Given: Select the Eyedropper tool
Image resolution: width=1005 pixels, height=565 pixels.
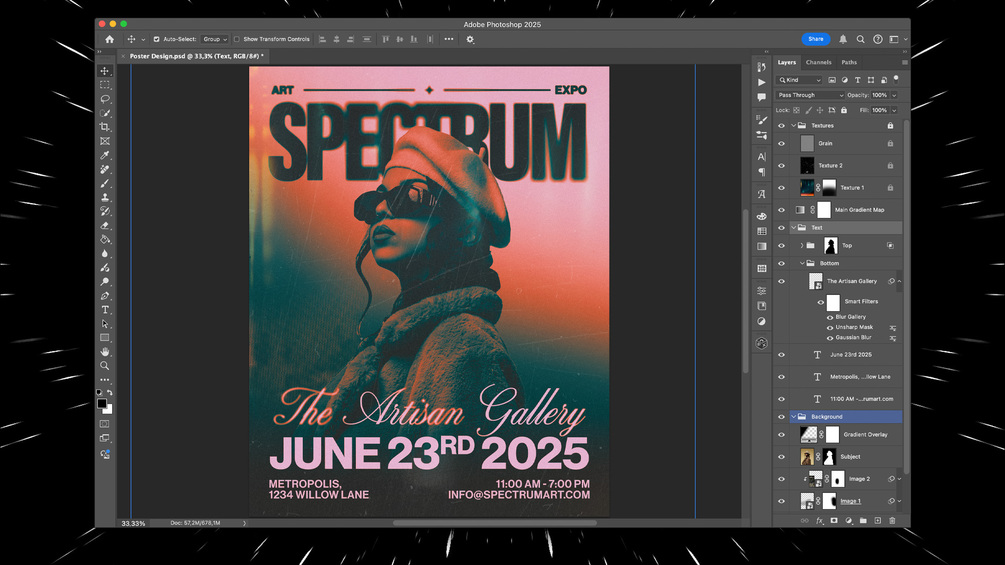Looking at the screenshot, I should pyautogui.click(x=104, y=155).
